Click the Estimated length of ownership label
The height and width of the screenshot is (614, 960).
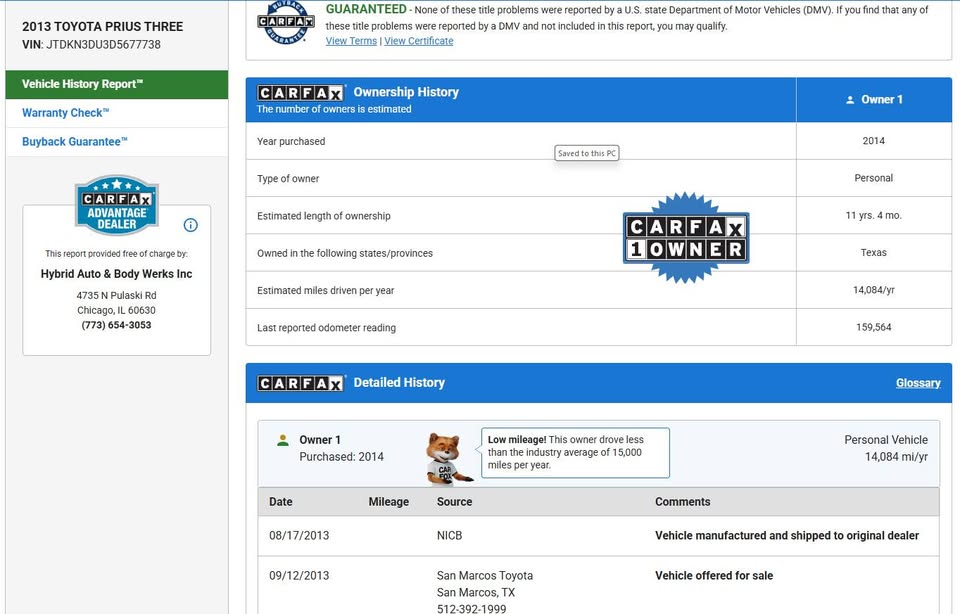(x=324, y=216)
